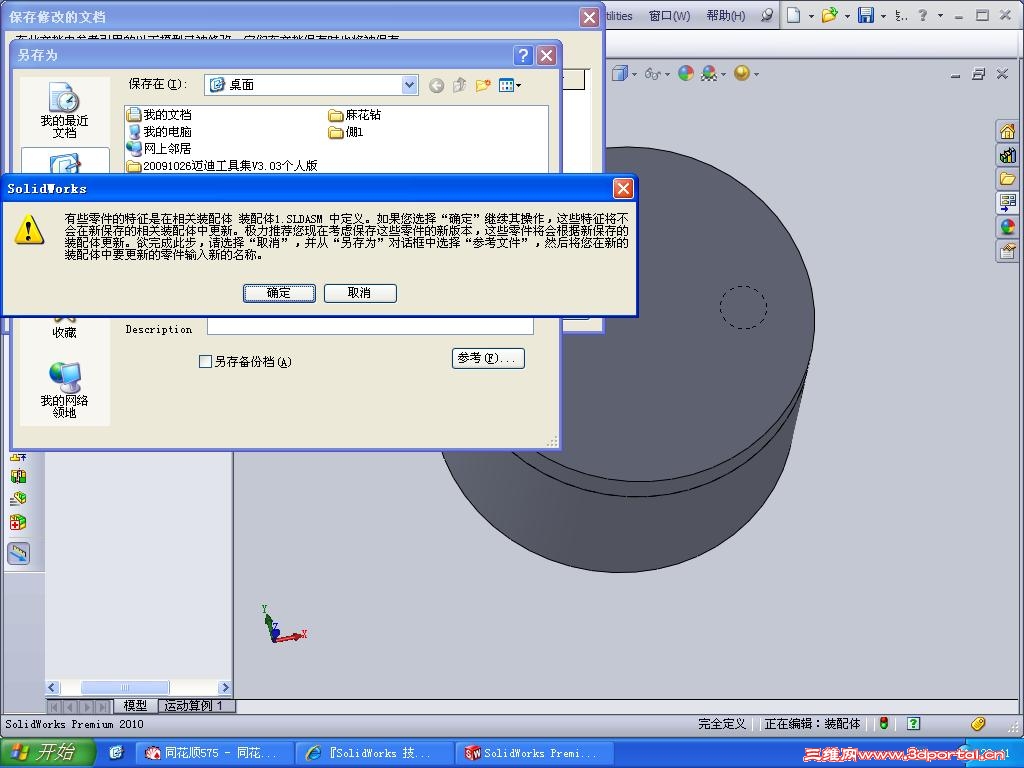This screenshot has height=768, width=1024.
Task: Click the assembly component speed-lines icon
Action: (18, 499)
